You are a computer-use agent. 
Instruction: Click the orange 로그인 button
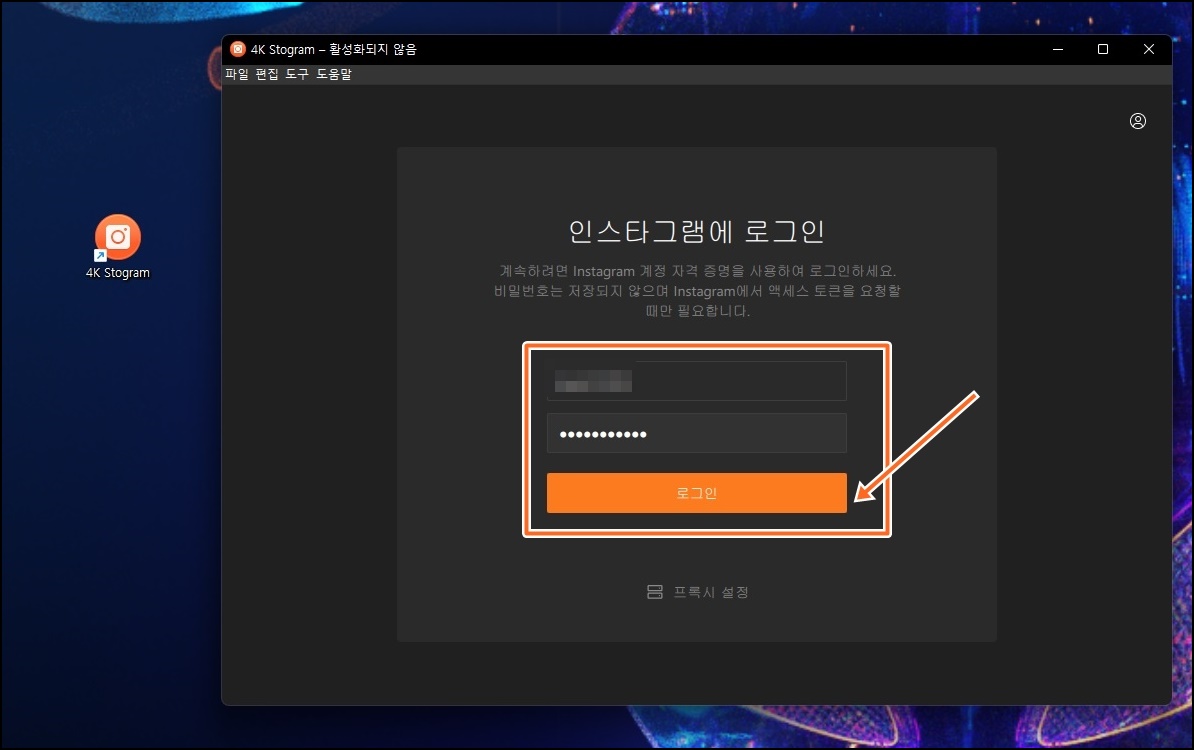click(697, 493)
